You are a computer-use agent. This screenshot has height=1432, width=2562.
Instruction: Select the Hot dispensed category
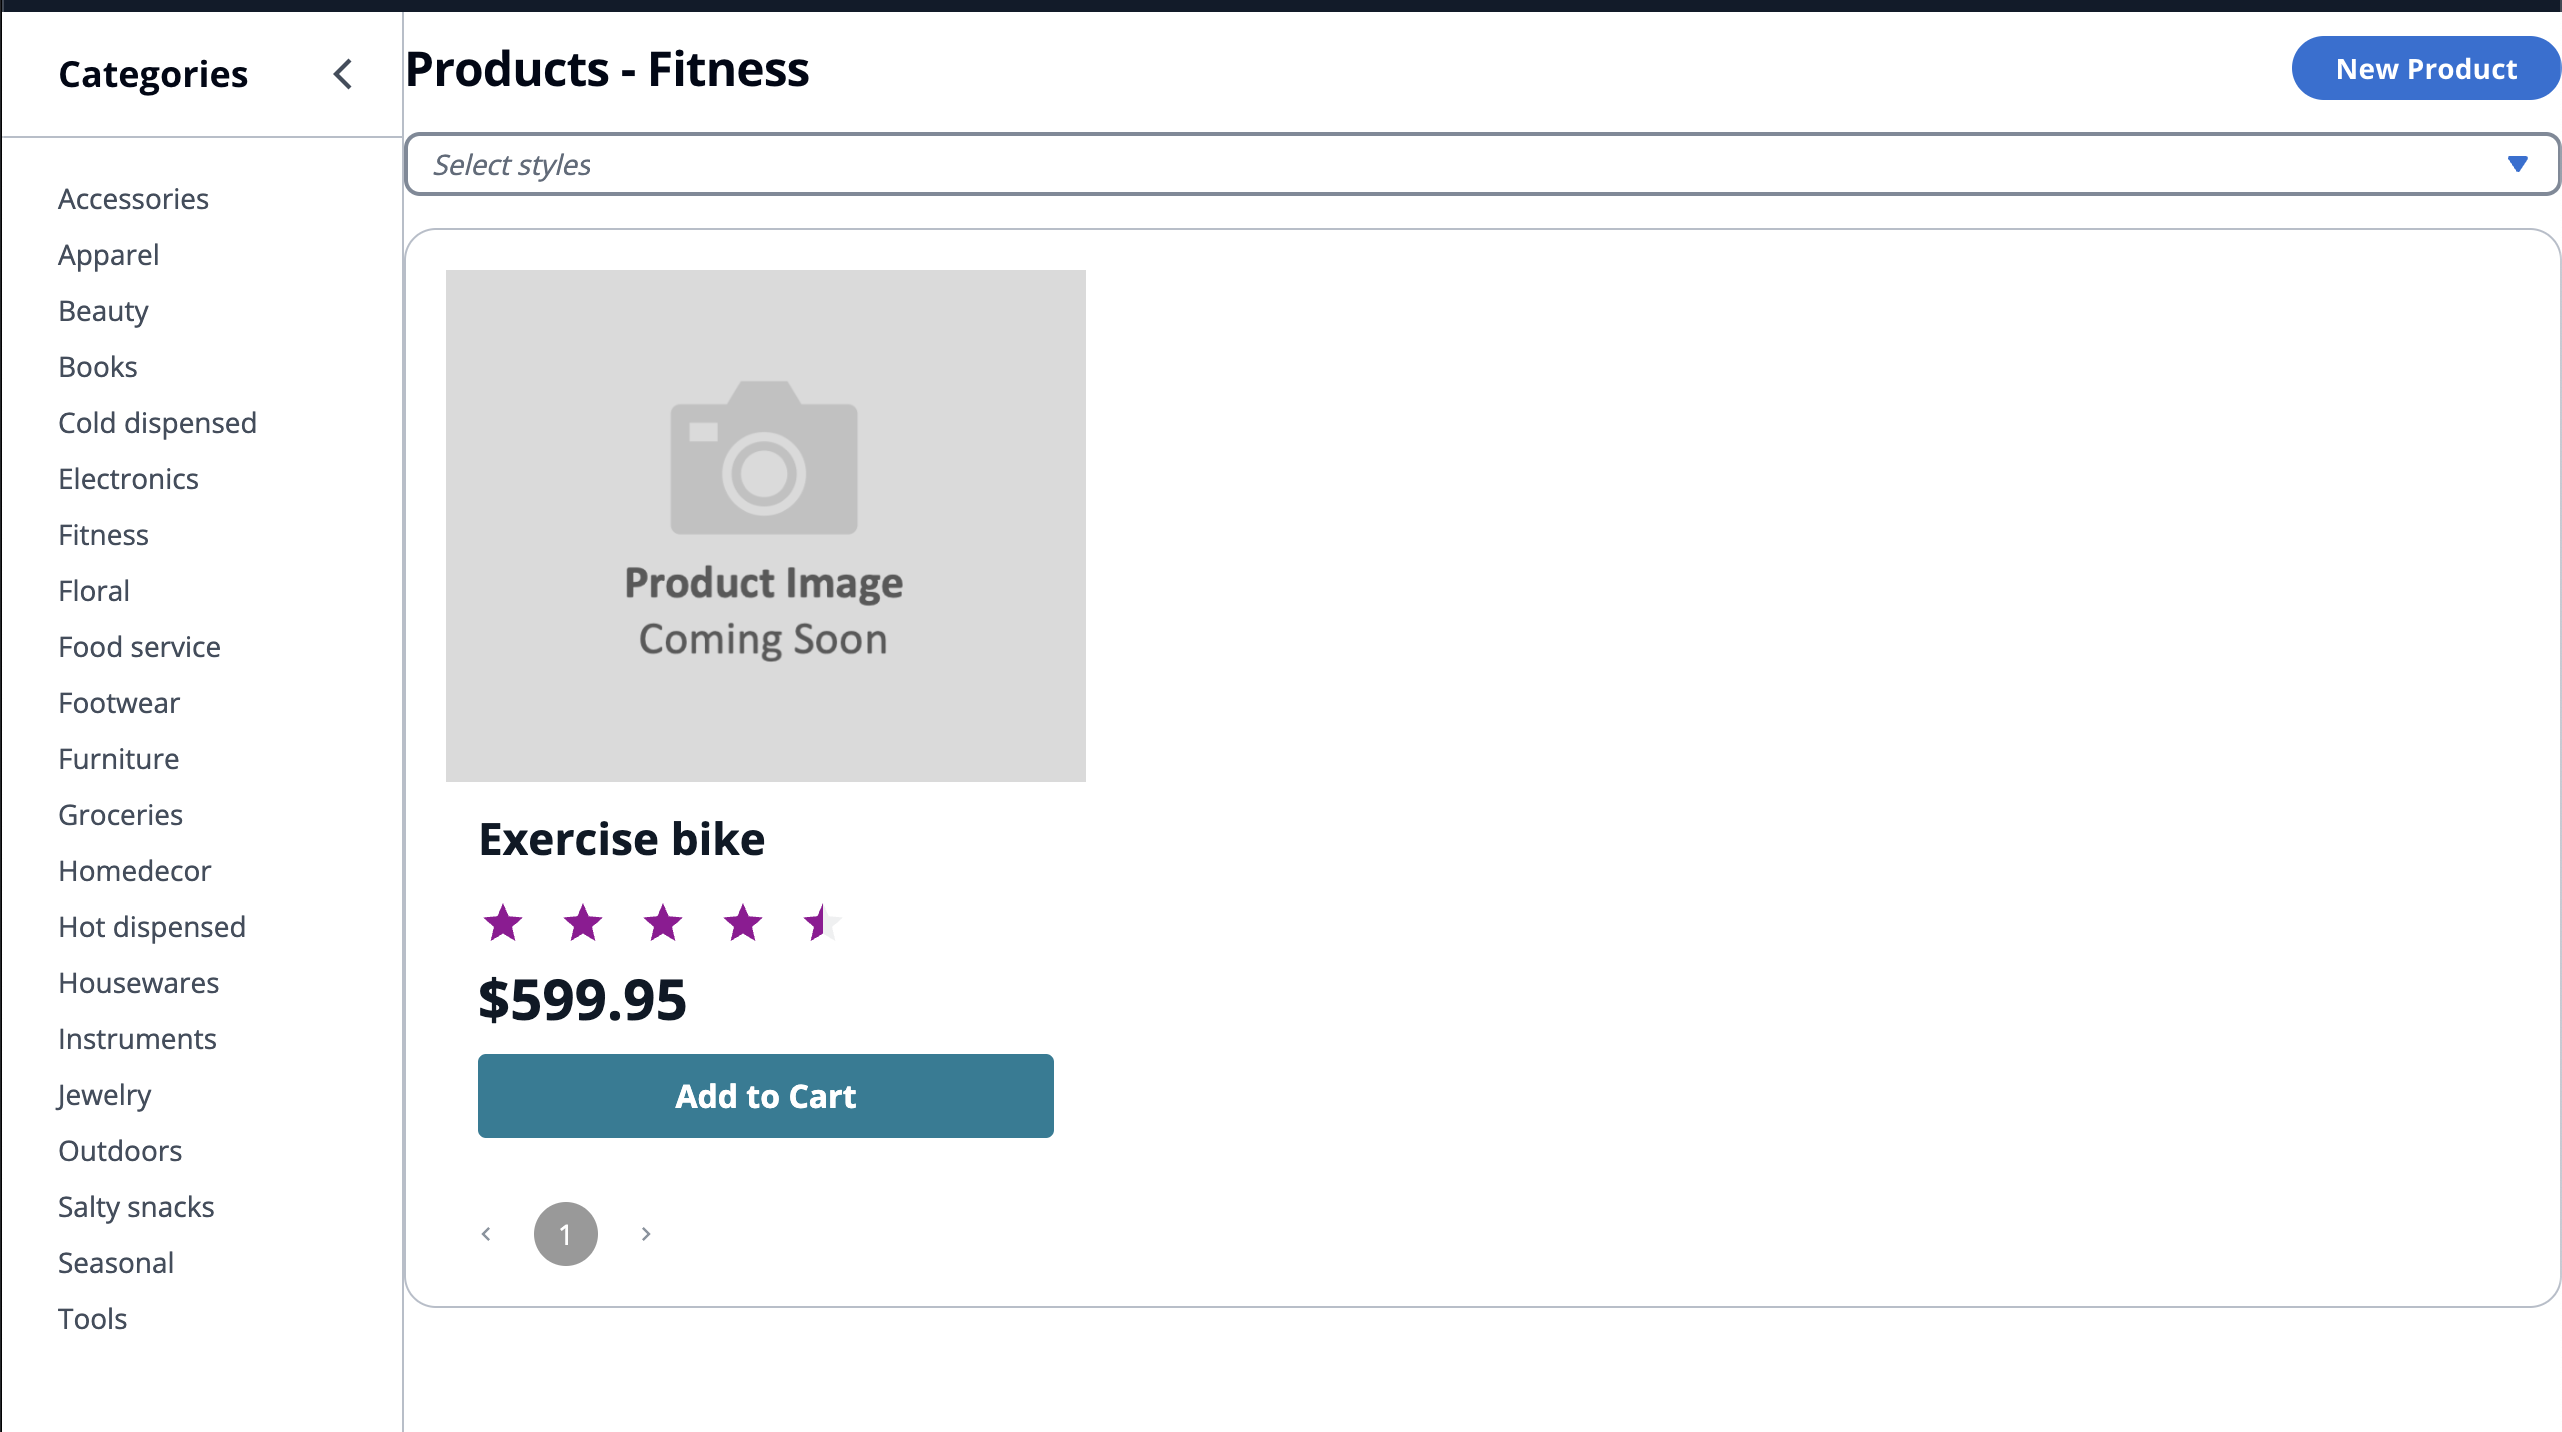(x=152, y=927)
